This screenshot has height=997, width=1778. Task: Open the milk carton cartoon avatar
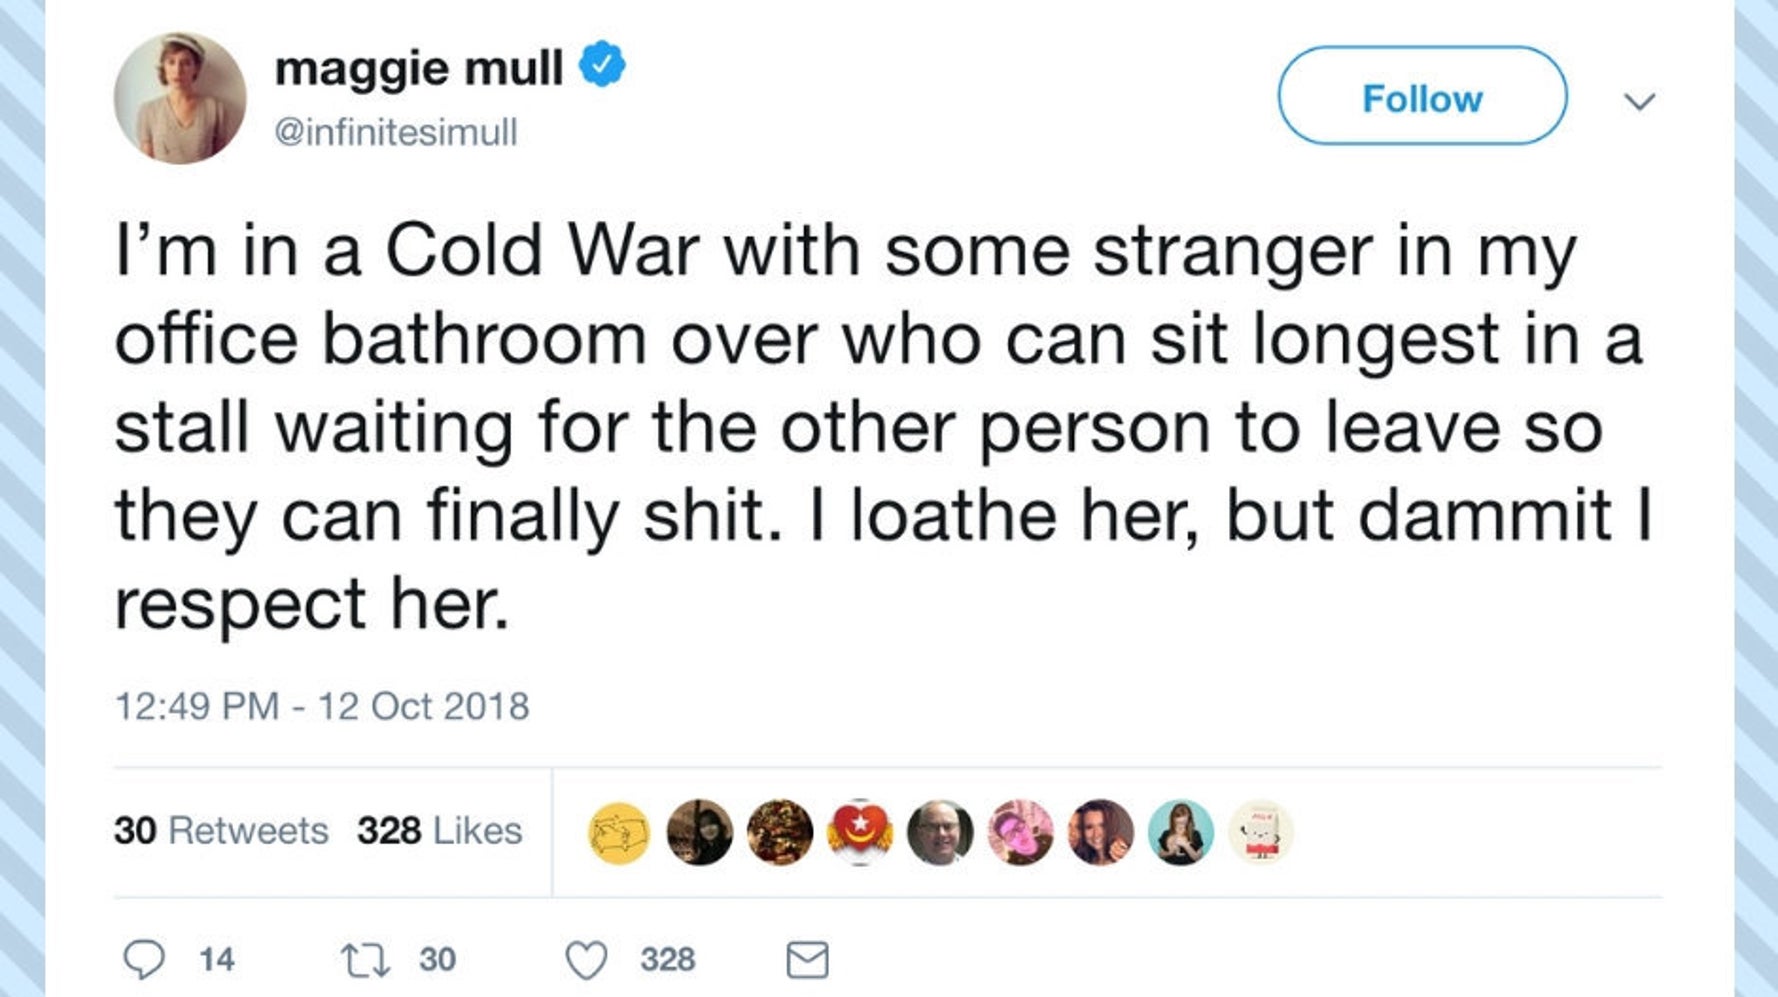click(1260, 832)
